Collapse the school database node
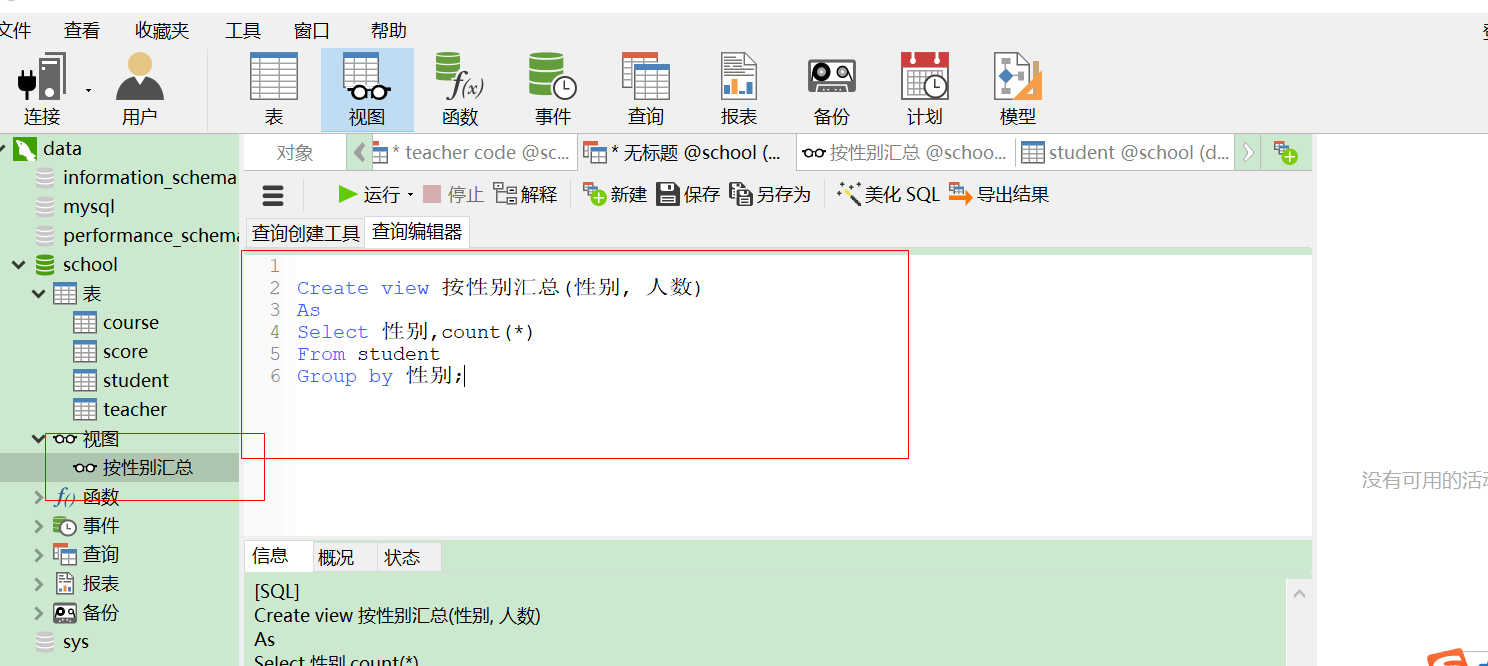 (x=18, y=264)
